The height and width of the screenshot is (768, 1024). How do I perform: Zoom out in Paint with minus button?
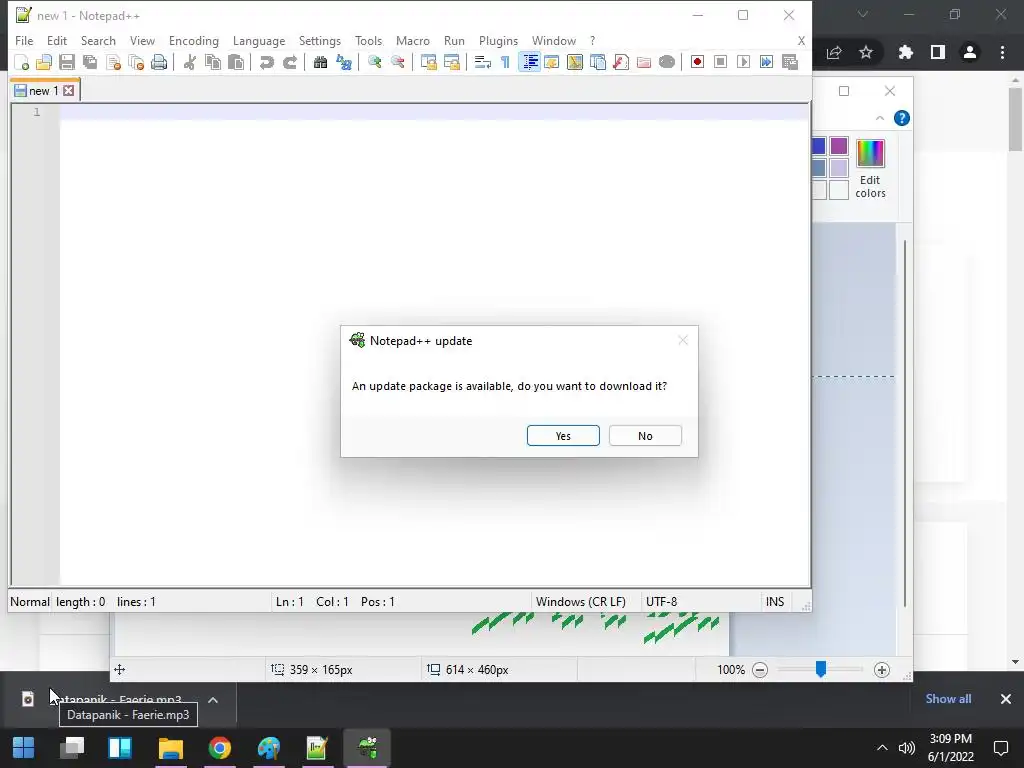coord(760,670)
